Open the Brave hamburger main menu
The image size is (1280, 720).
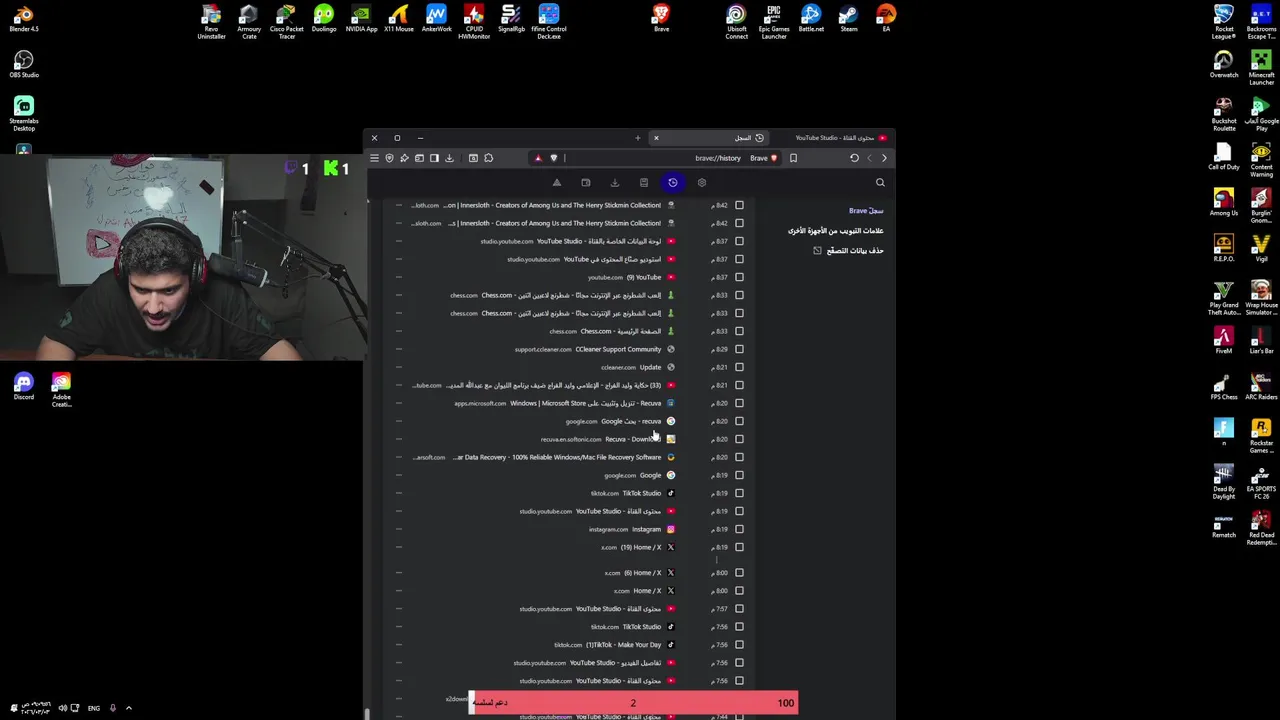[374, 158]
